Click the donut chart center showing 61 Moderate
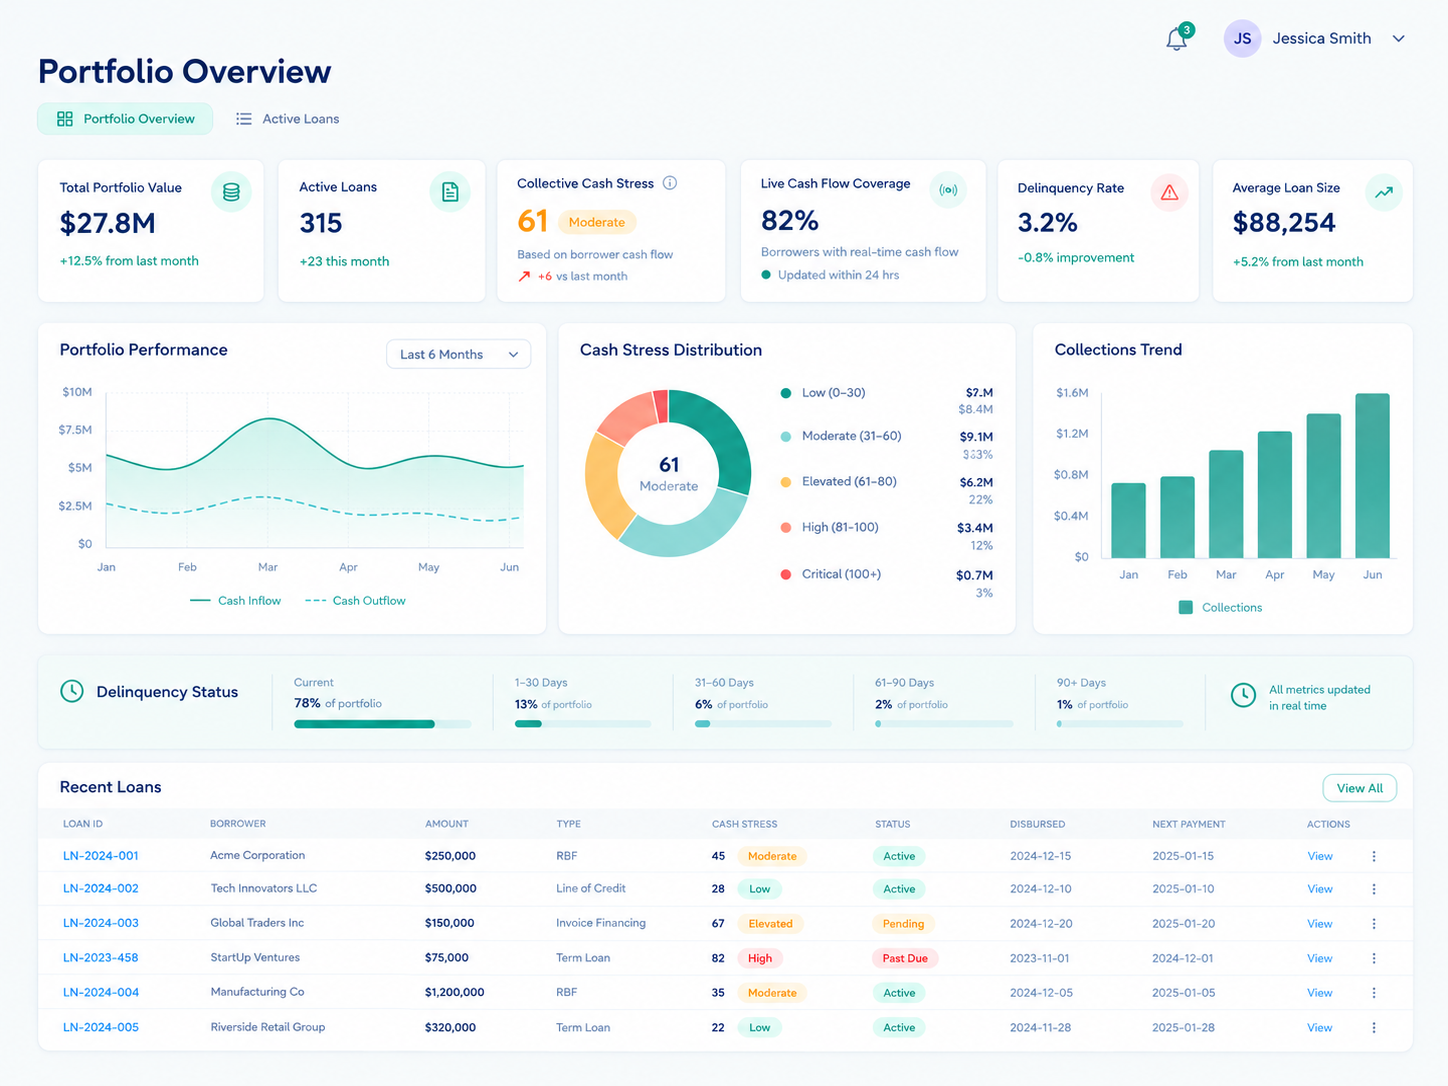Screen dimensions: 1448x1086 click(669, 474)
